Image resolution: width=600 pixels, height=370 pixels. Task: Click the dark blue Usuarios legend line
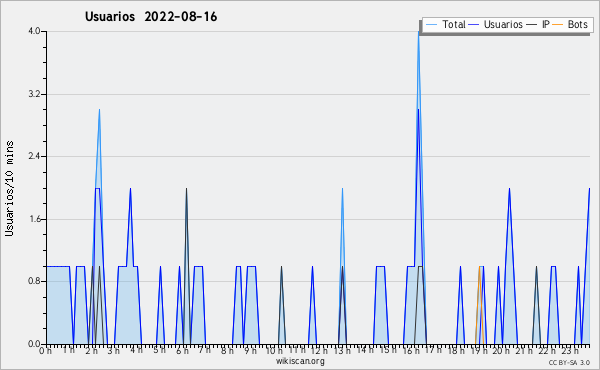coord(474,25)
